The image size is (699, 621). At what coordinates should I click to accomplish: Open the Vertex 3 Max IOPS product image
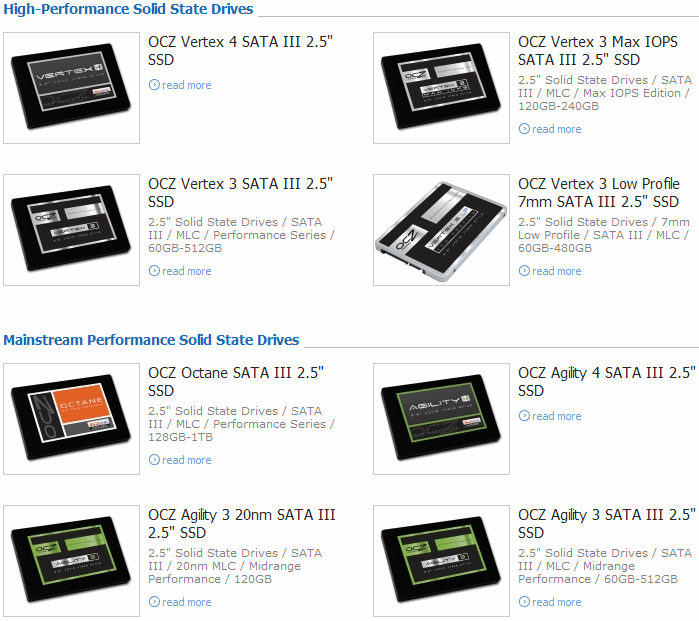pyautogui.click(x=441, y=88)
